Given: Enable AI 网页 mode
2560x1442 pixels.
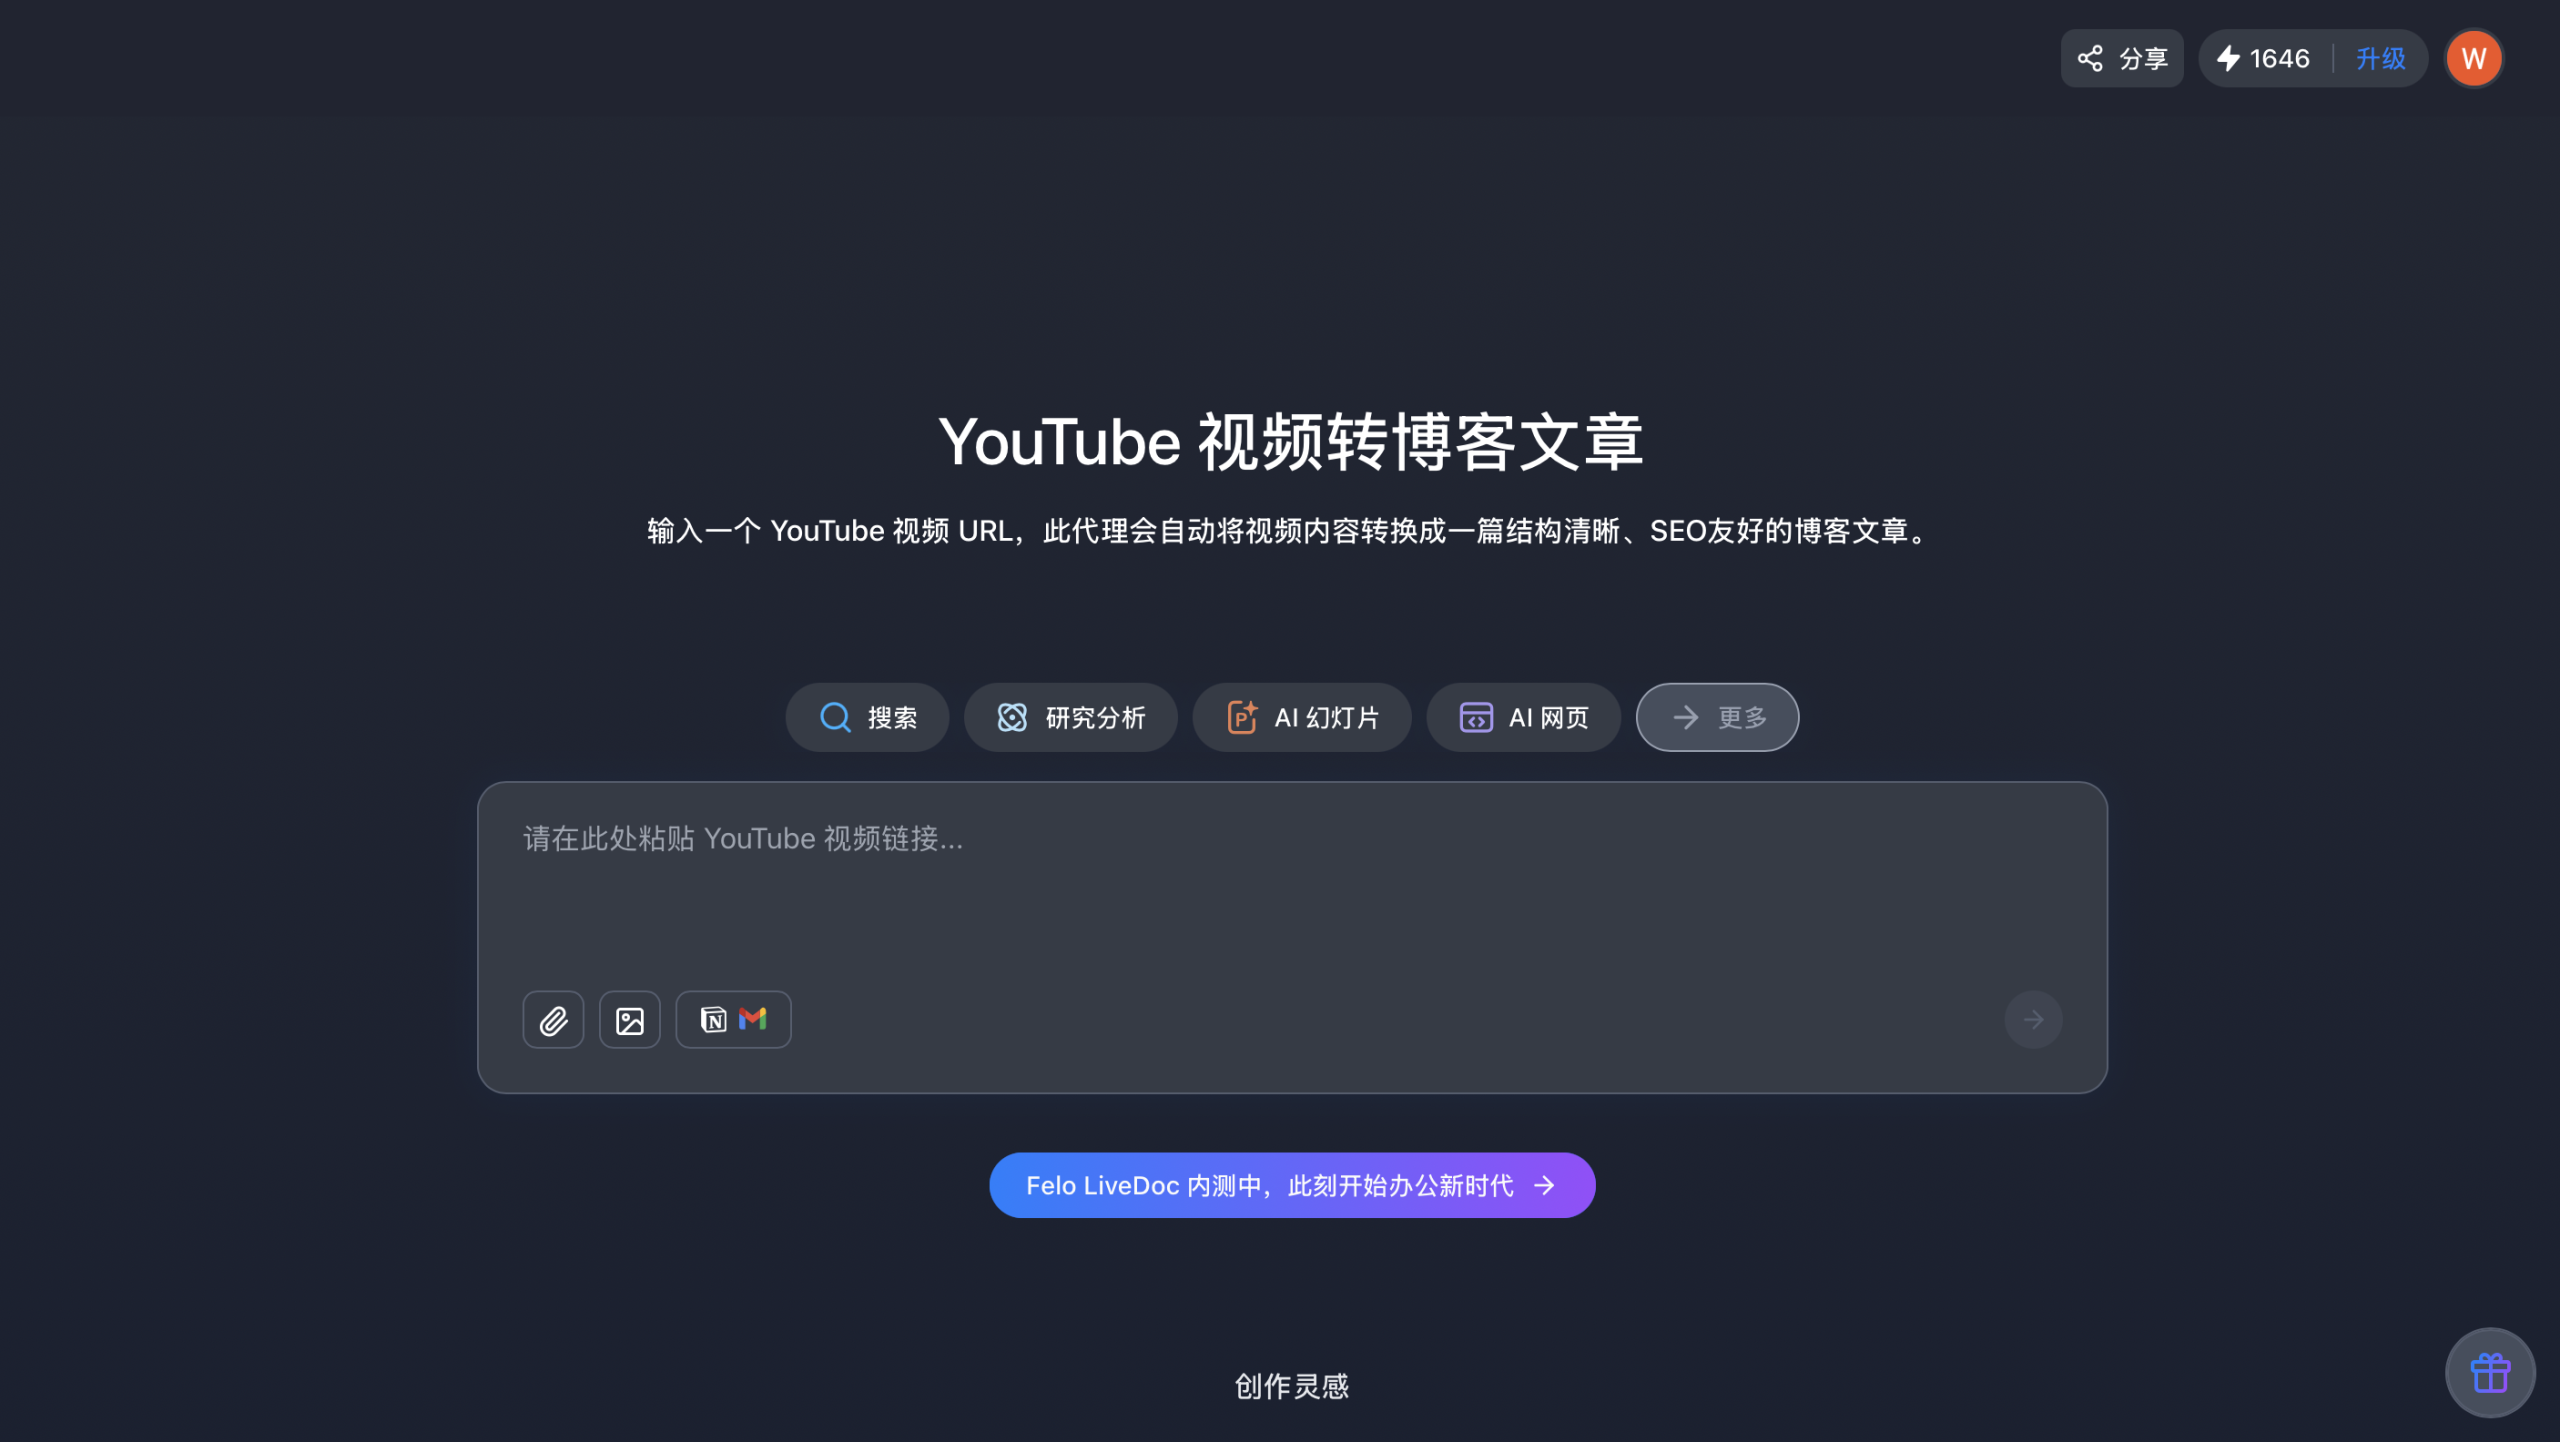Looking at the screenshot, I should (1521, 717).
